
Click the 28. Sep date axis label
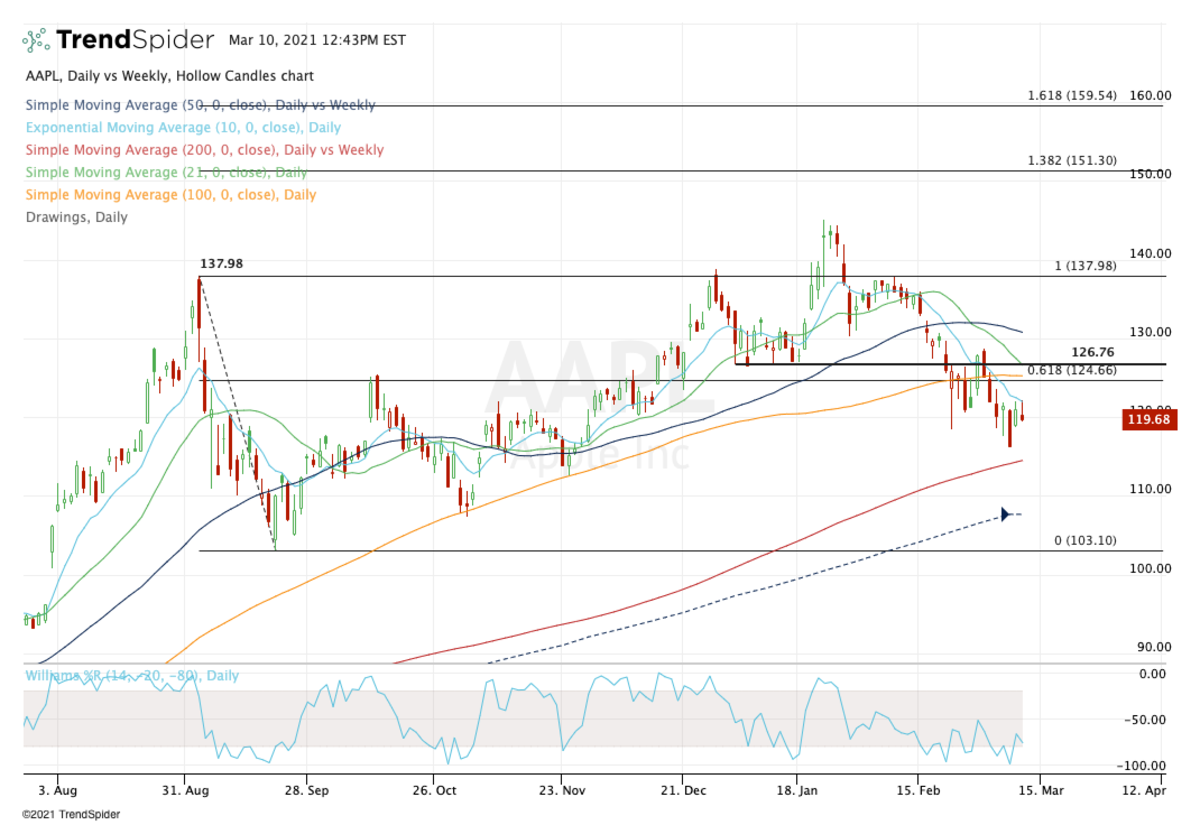tap(308, 788)
